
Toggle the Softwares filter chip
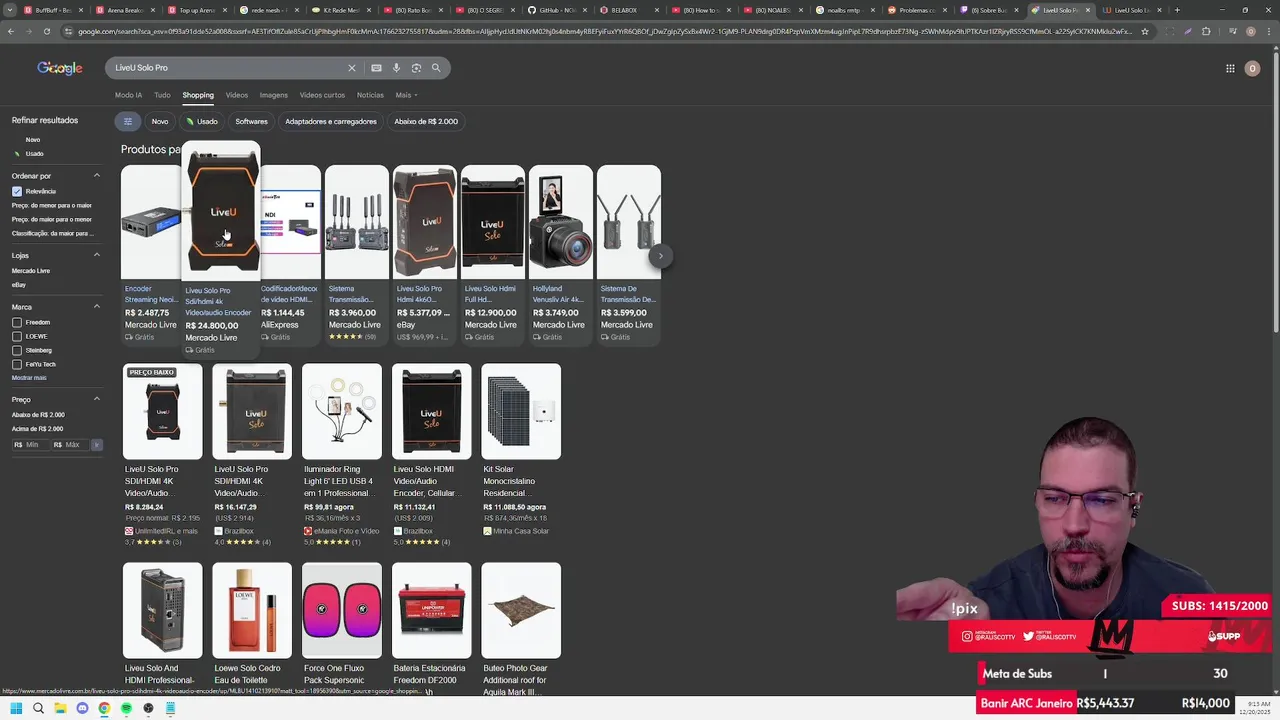pos(251,121)
